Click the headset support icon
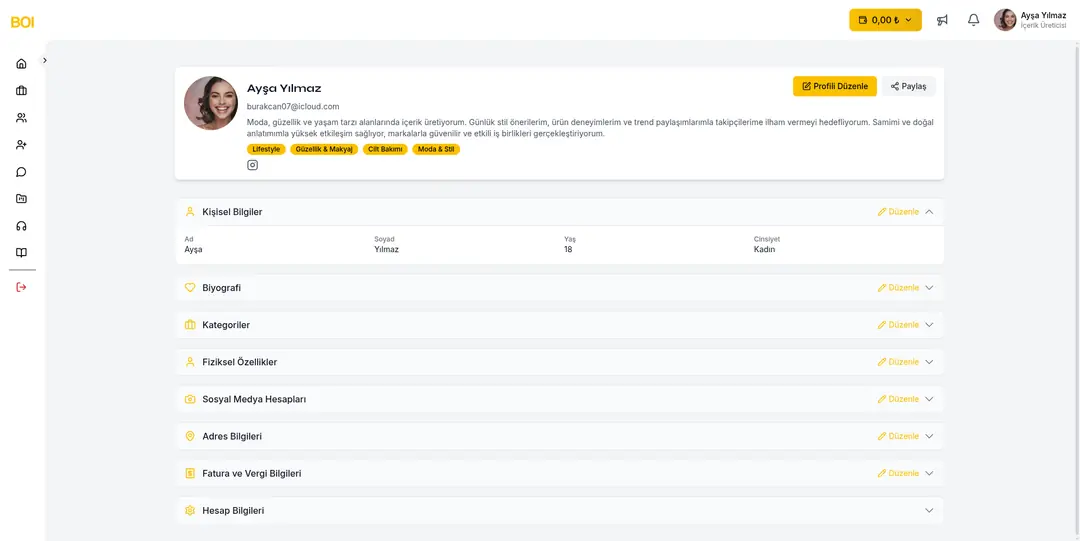1080x541 pixels. tap(21, 226)
